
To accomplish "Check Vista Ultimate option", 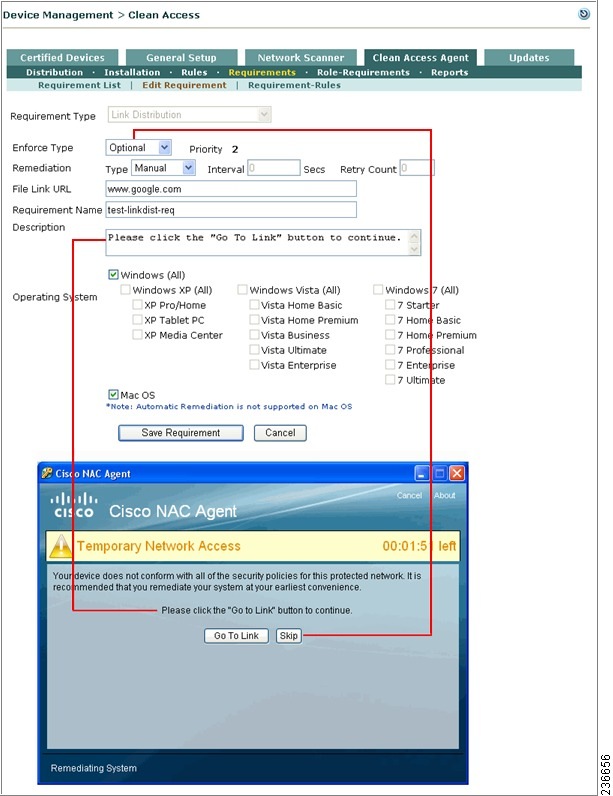I will 254,349.
